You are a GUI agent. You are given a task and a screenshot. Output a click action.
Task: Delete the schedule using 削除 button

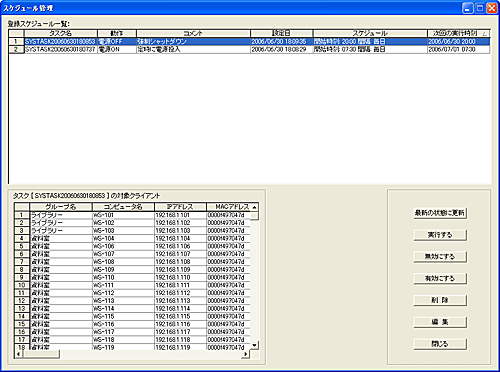click(x=440, y=300)
